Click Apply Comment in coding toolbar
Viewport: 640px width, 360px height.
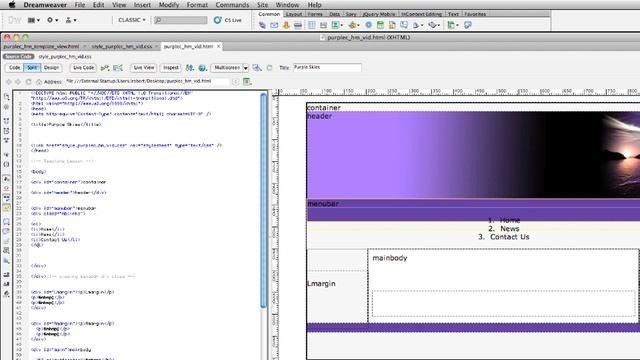[x=6, y=222]
